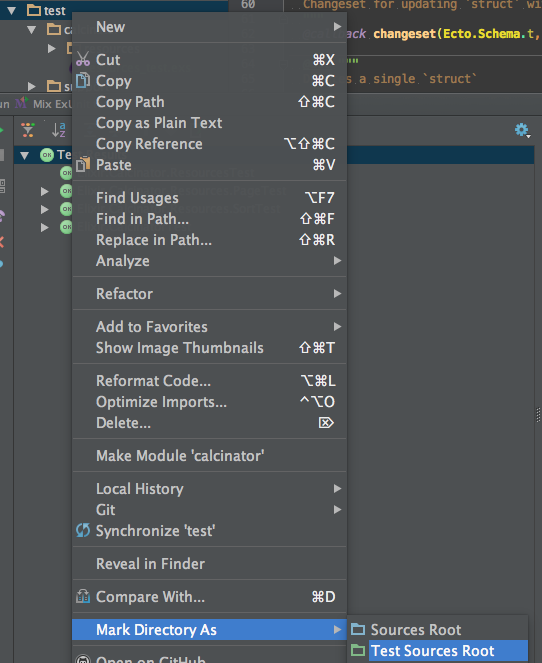Choose Copy from context menu
Viewport: 542px width, 663px height.
[x=209, y=81]
